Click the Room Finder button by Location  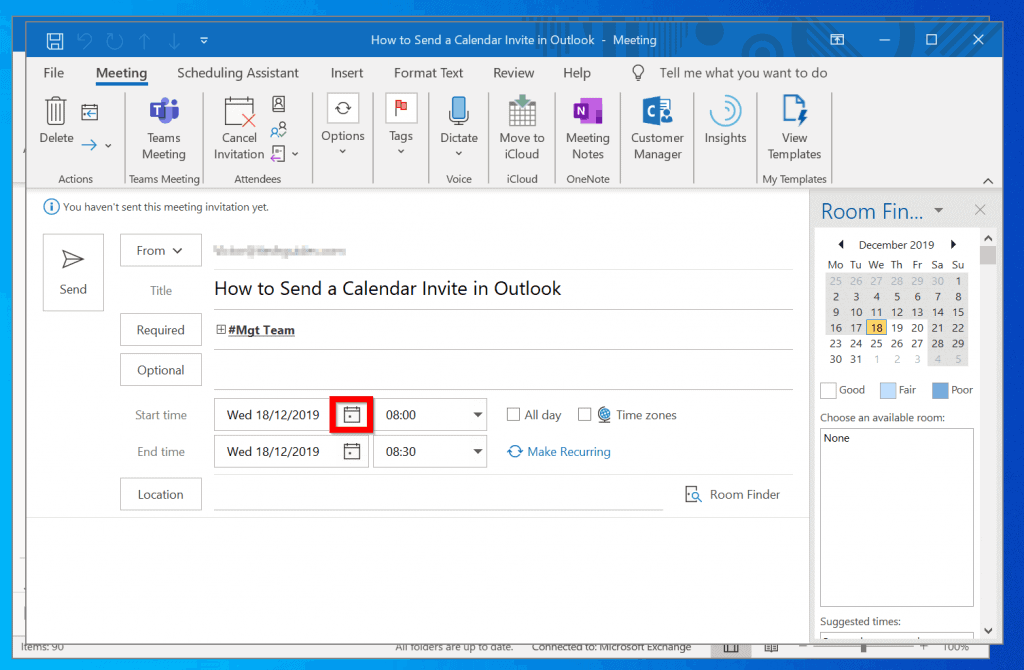pyautogui.click(x=732, y=494)
